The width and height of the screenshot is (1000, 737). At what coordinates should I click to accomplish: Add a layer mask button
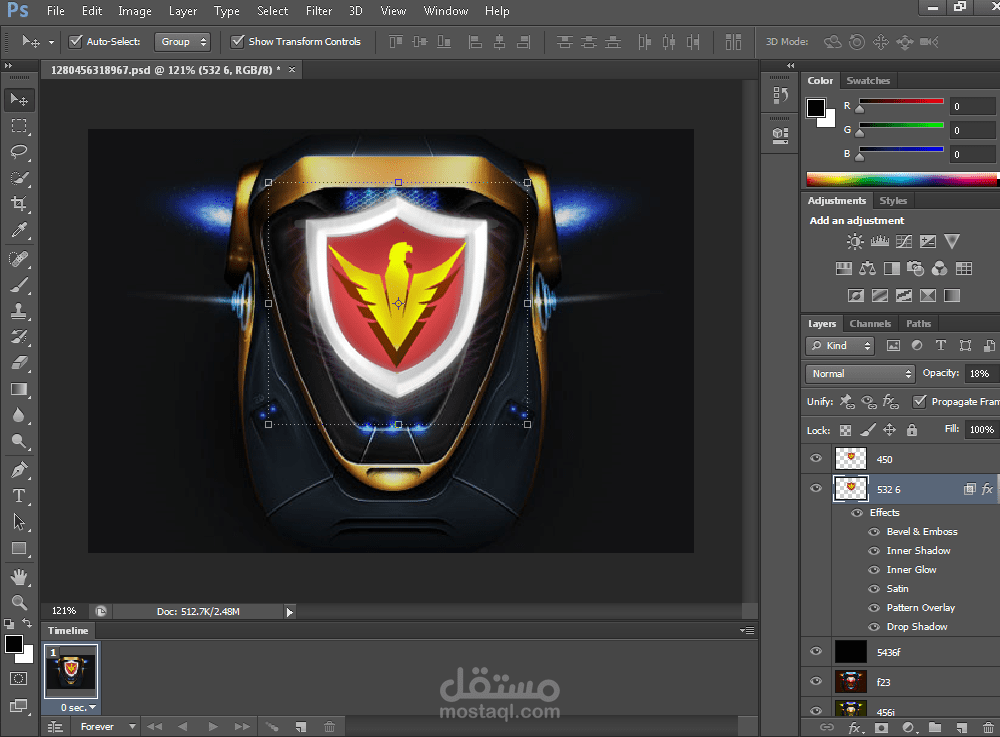pos(881,727)
